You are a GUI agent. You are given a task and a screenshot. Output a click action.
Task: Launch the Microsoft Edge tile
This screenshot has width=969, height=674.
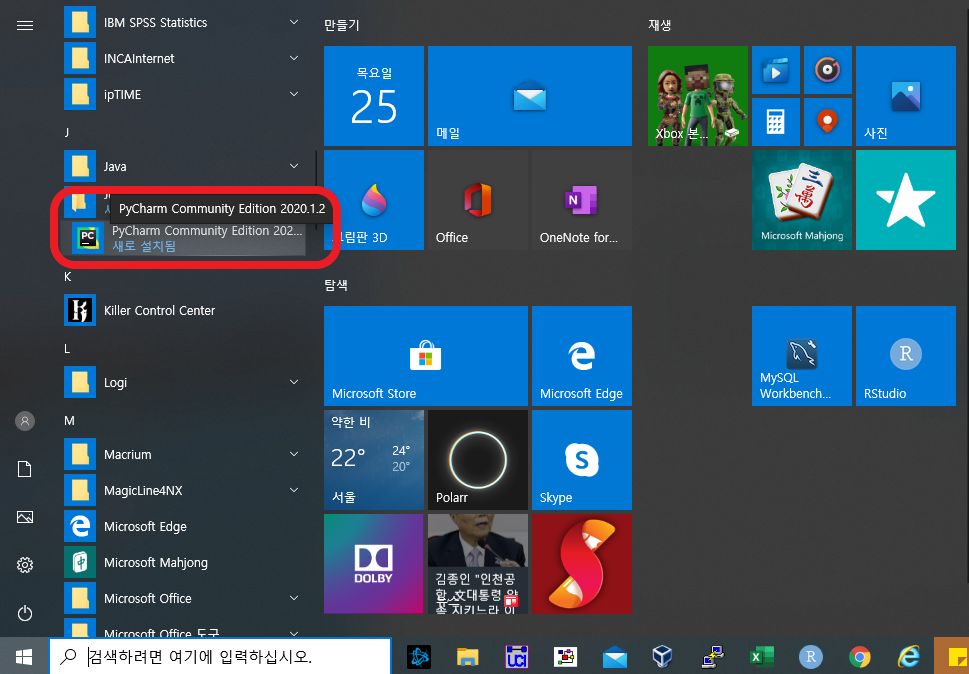point(582,356)
